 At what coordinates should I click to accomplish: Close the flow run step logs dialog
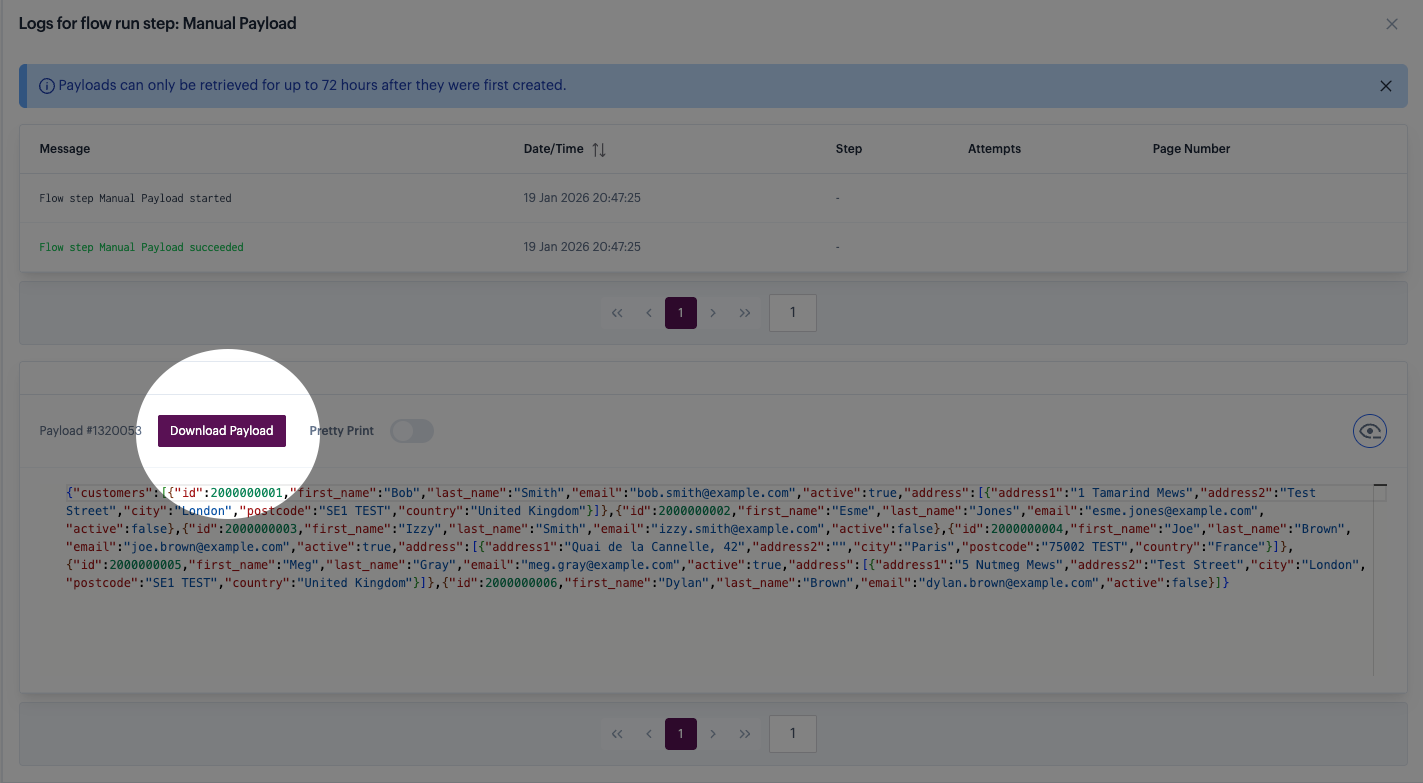pos(1391,24)
